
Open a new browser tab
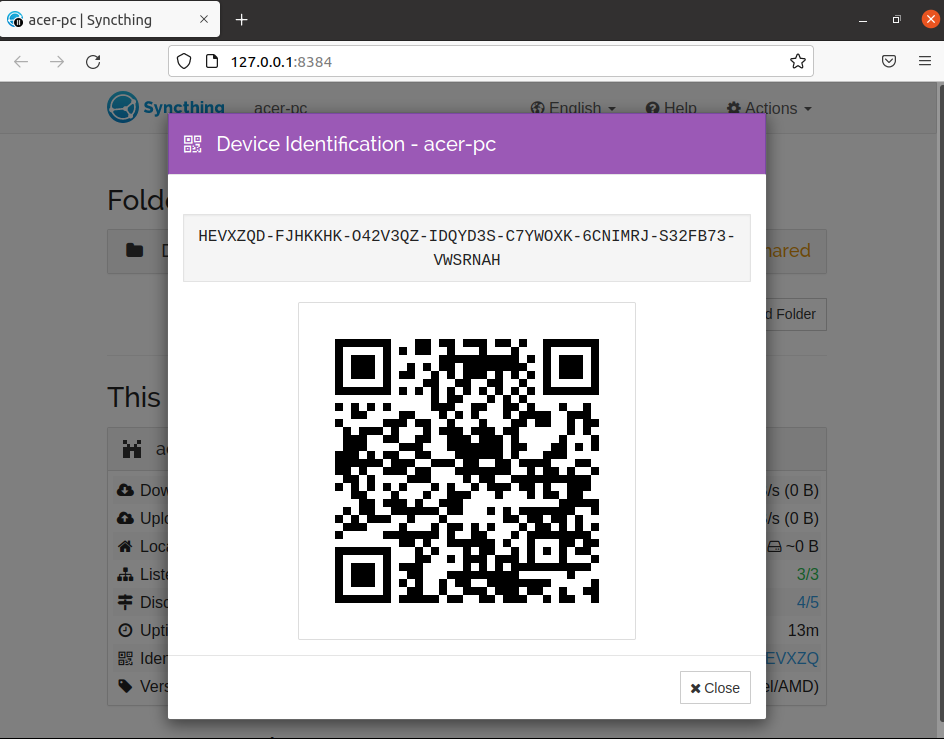[x=241, y=20]
